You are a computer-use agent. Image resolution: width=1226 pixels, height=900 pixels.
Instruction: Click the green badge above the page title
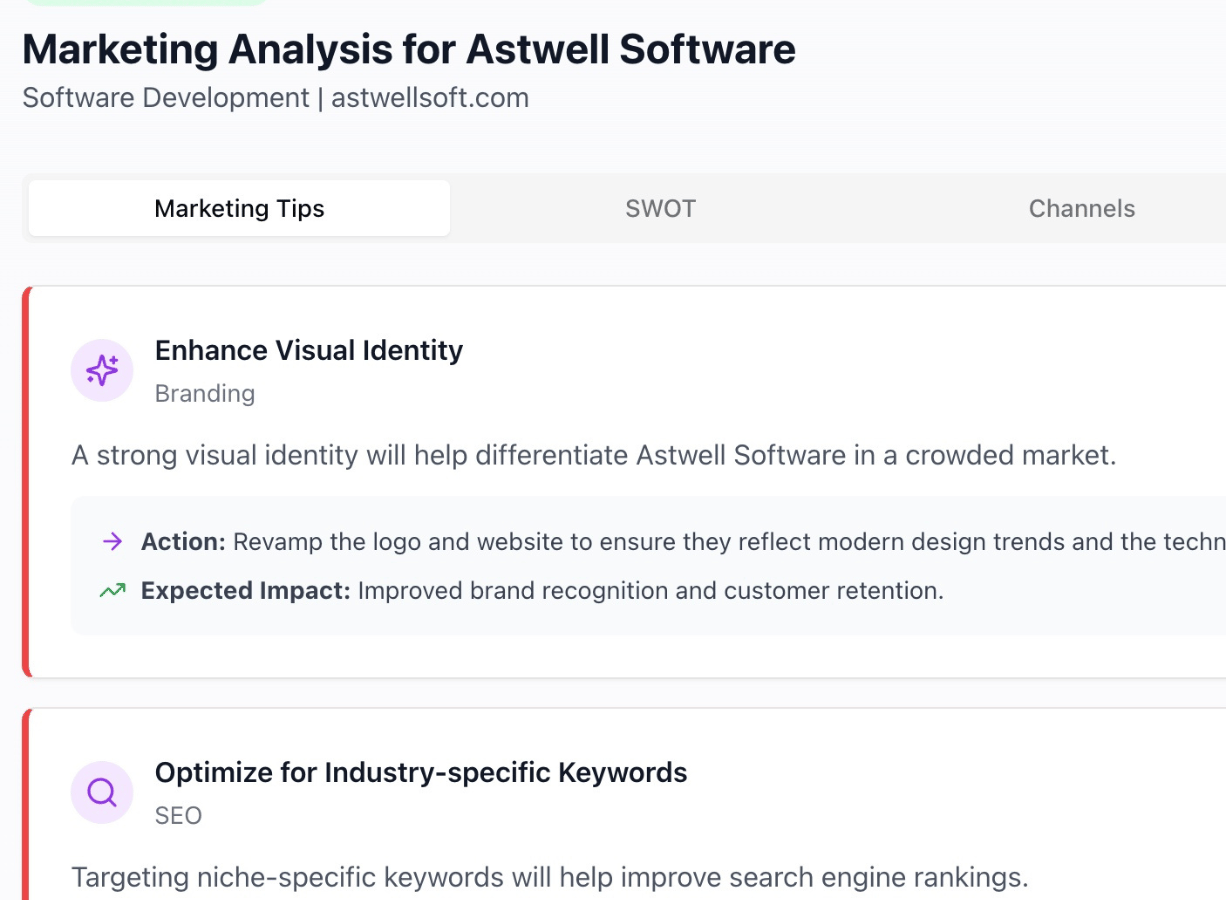point(145,3)
